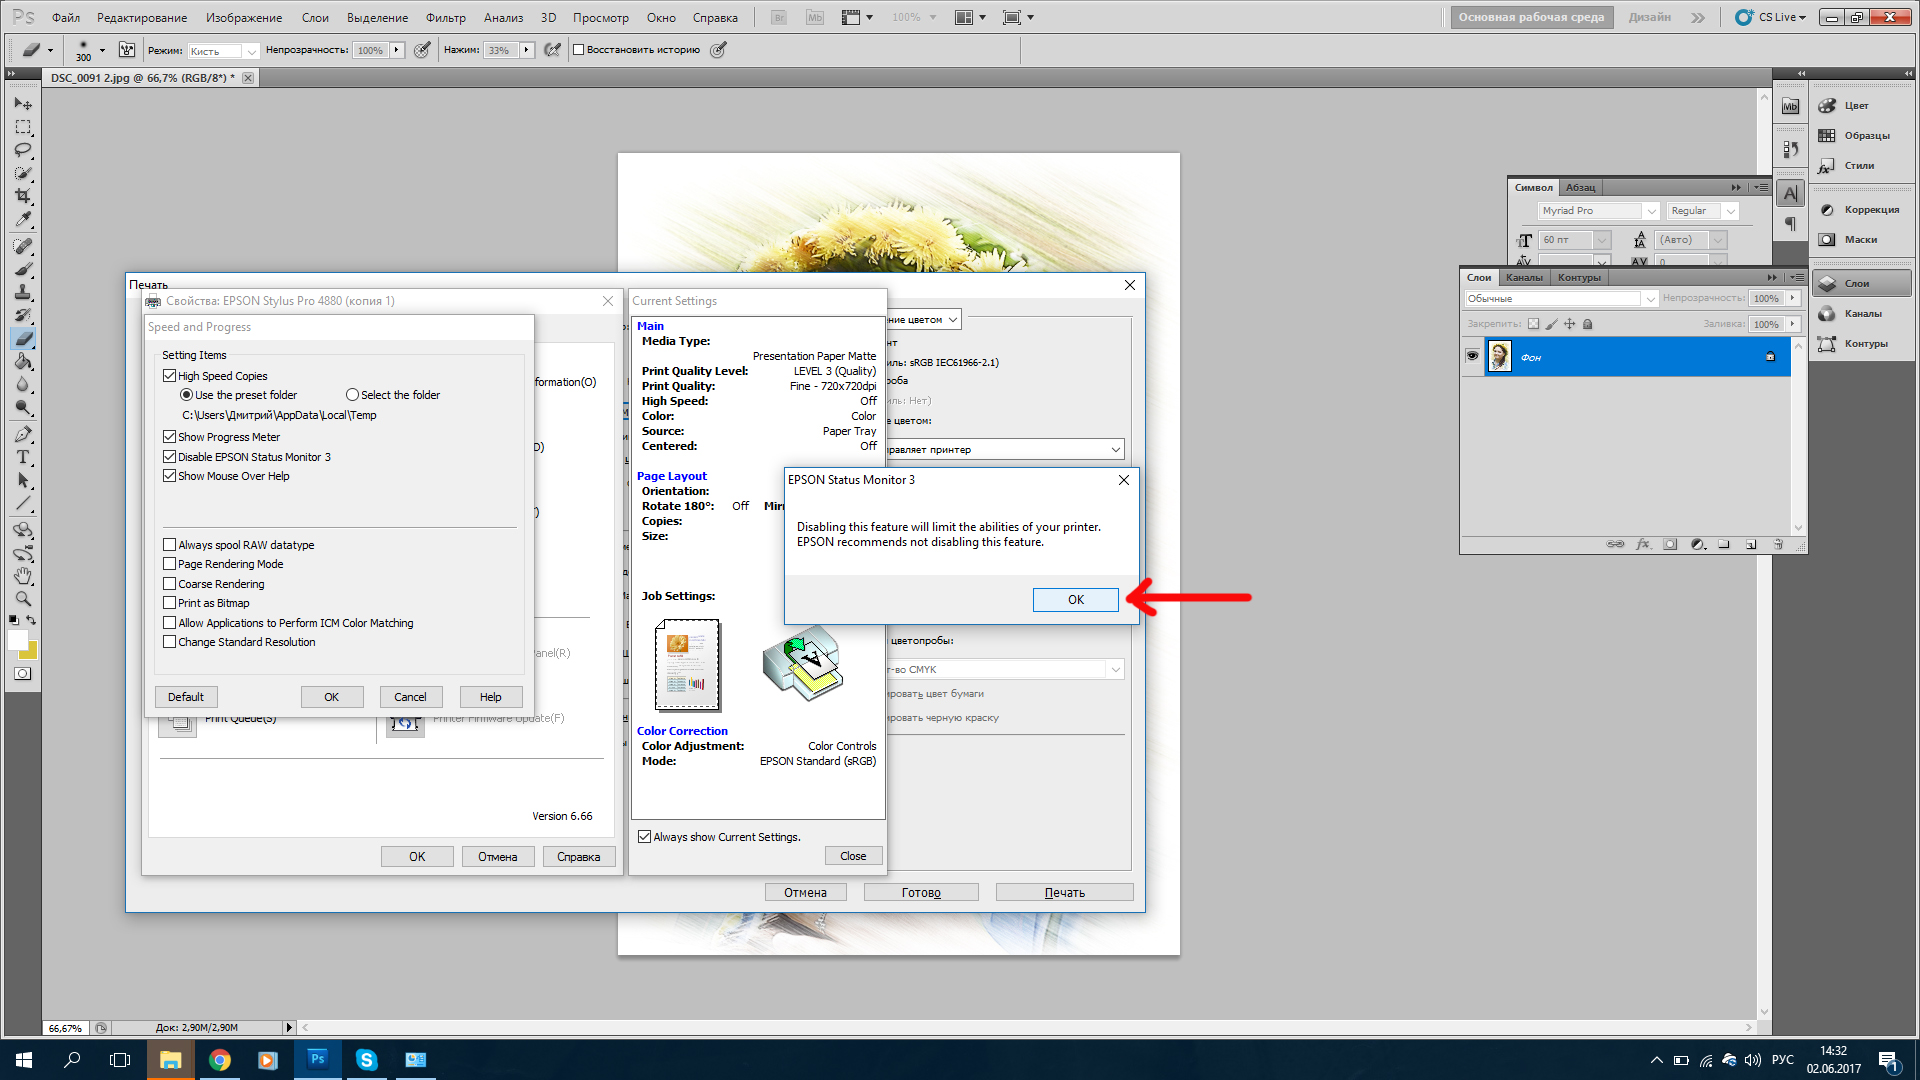The image size is (1920, 1080).
Task: Click Help in Speed and Progress dialog
Action: click(491, 697)
